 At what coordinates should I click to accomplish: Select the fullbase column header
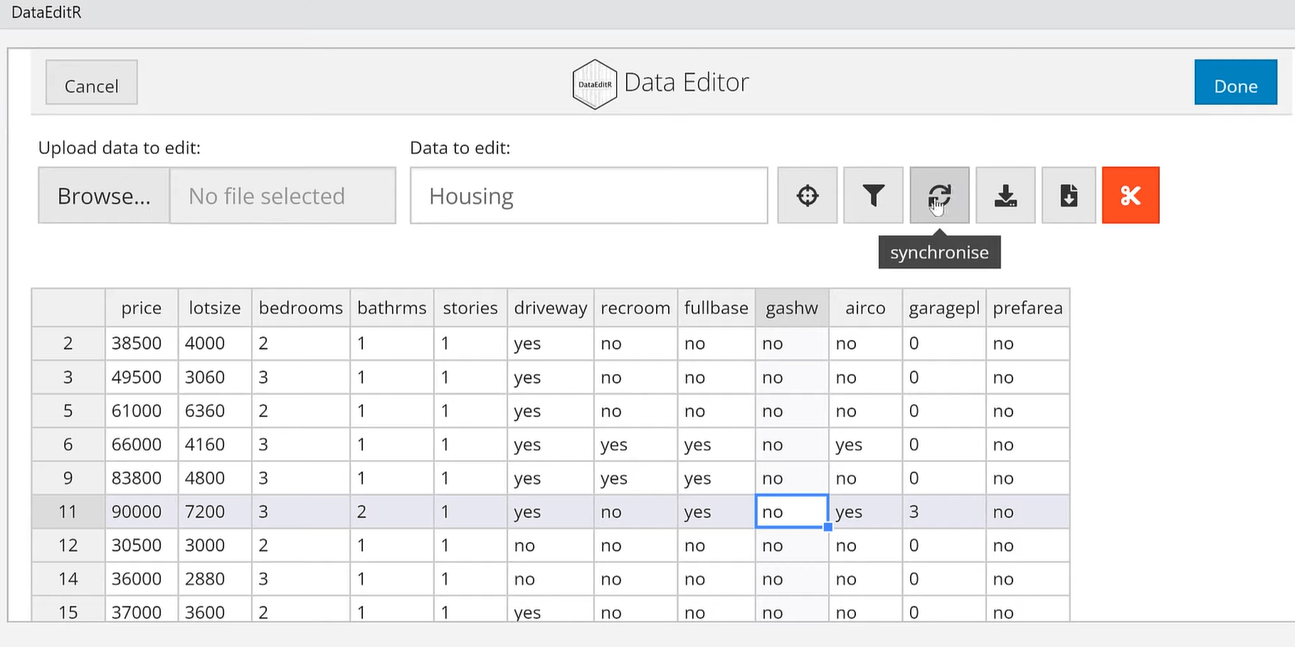[x=716, y=308]
